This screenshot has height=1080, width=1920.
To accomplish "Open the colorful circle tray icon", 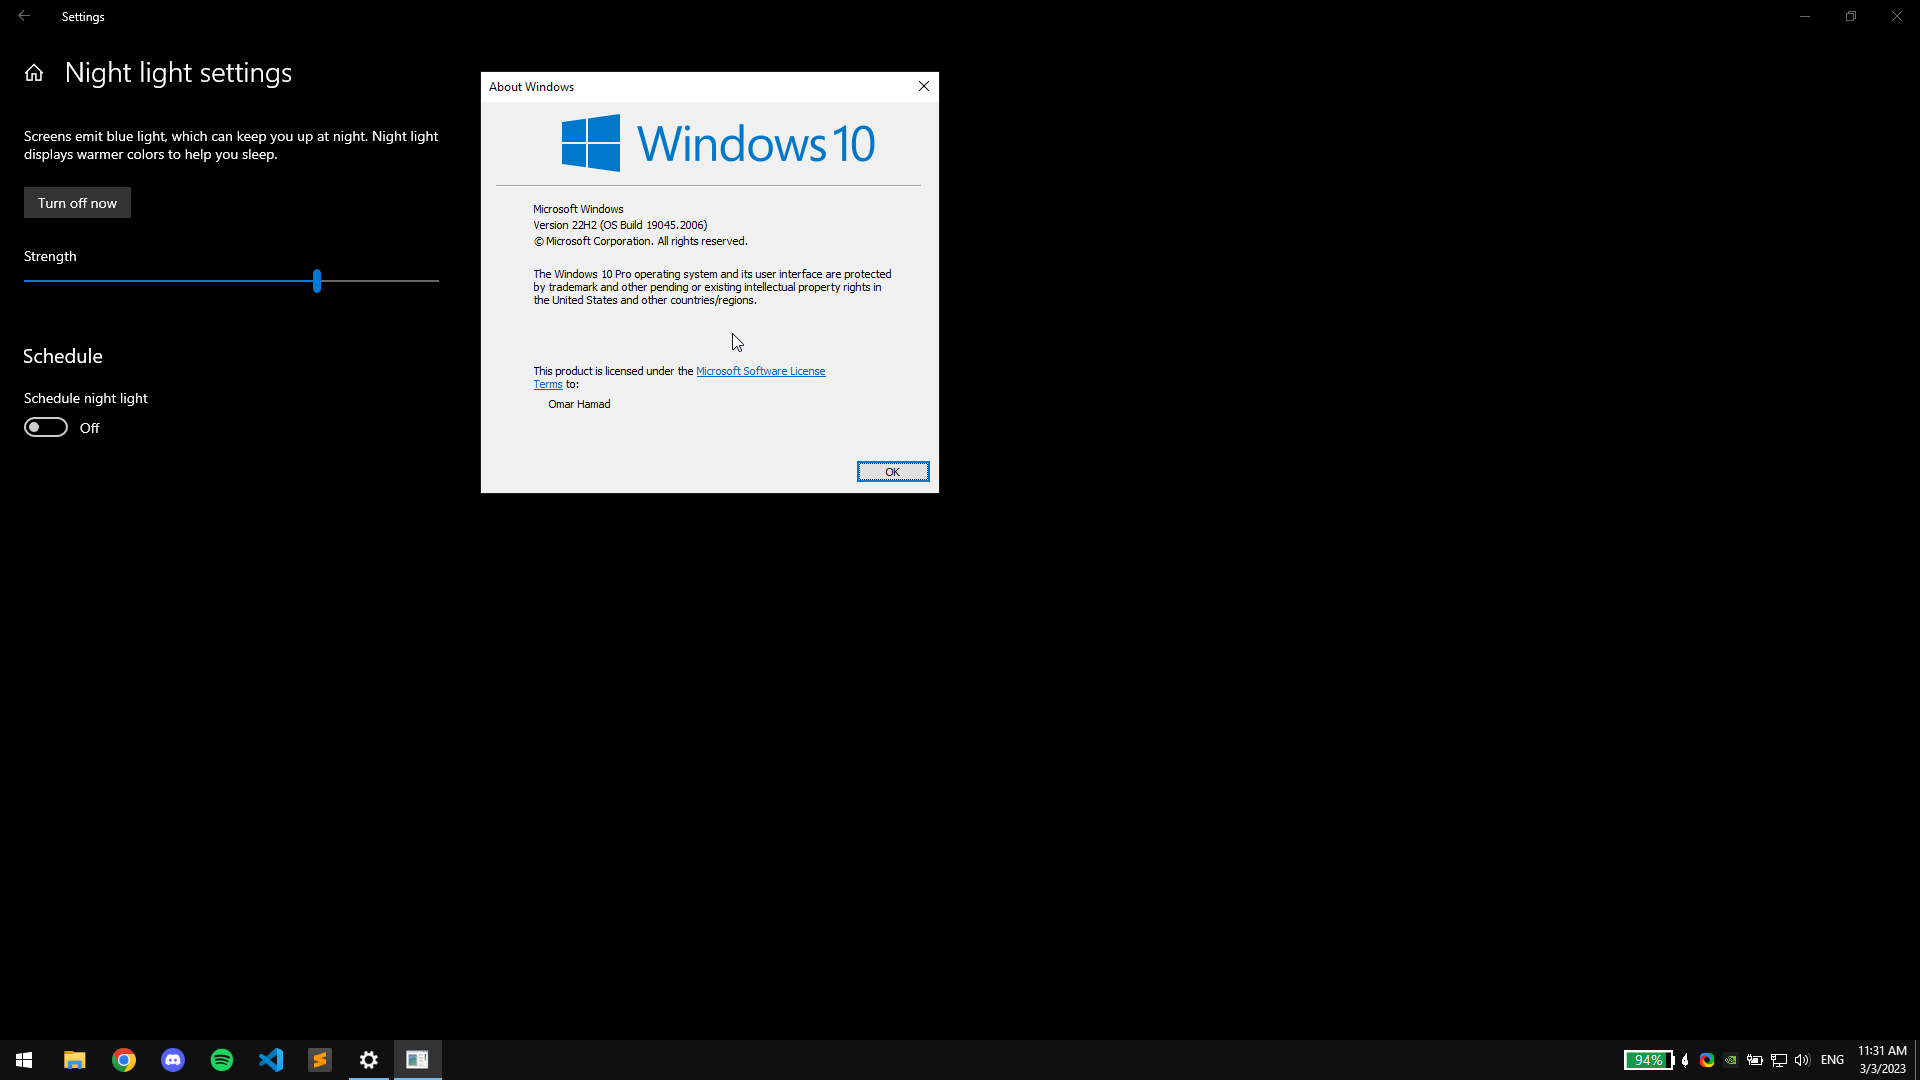I will coord(1707,1060).
